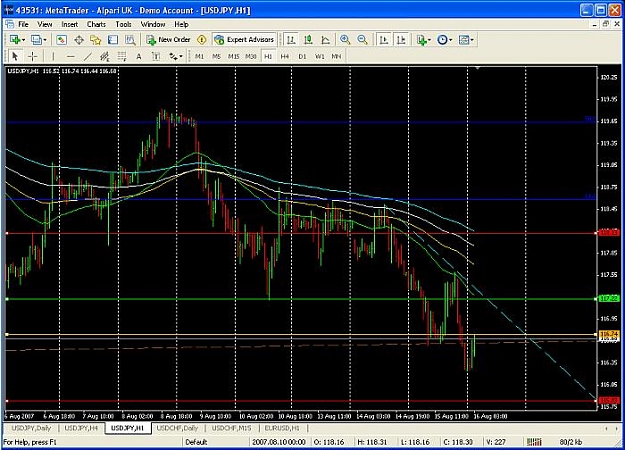Toggle Chart Shift button
Viewport: 625px width, 450px height.
[x=401, y=40]
